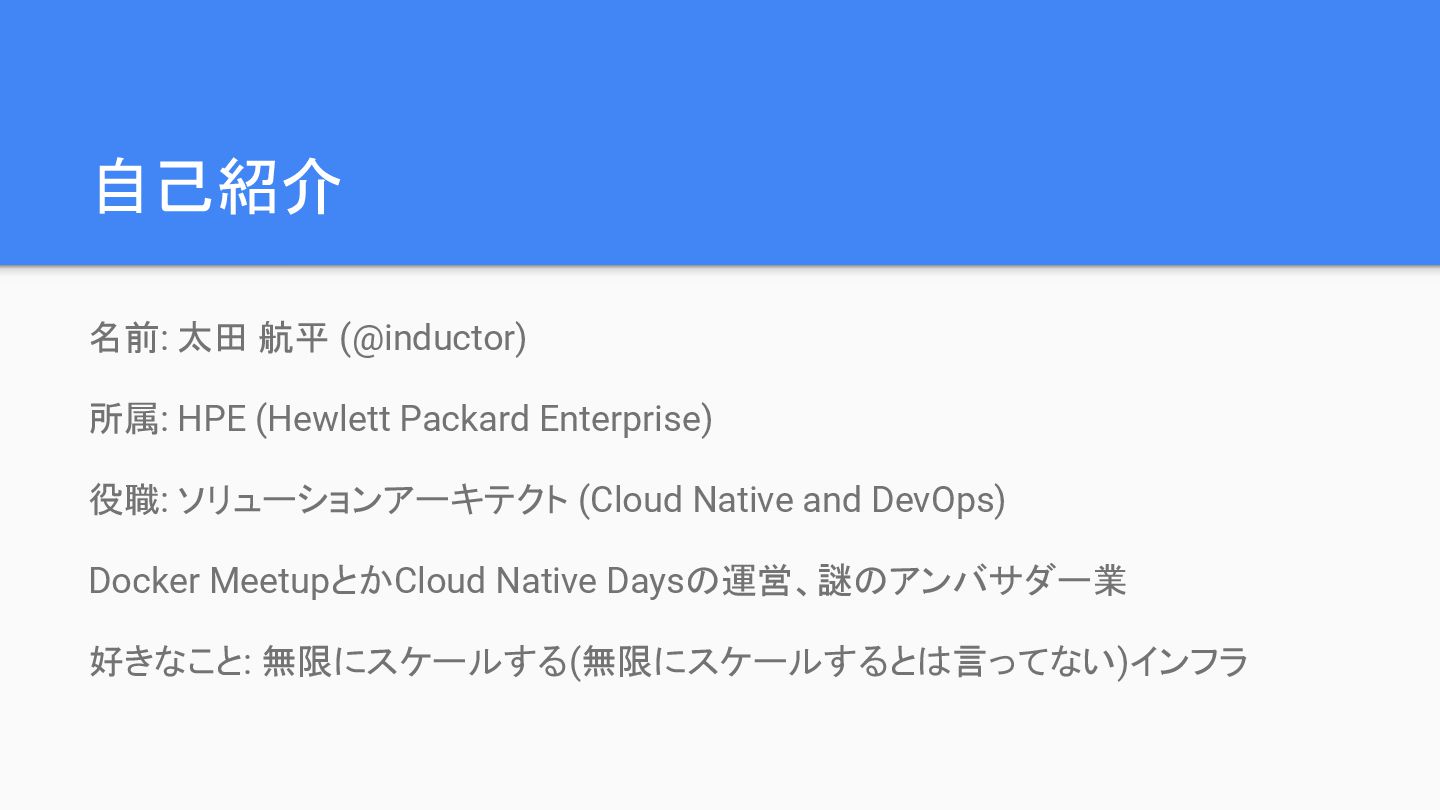Viewport: 1440px width, 810px height.
Task: Select the name 太田 航平
Action: pos(252,338)
